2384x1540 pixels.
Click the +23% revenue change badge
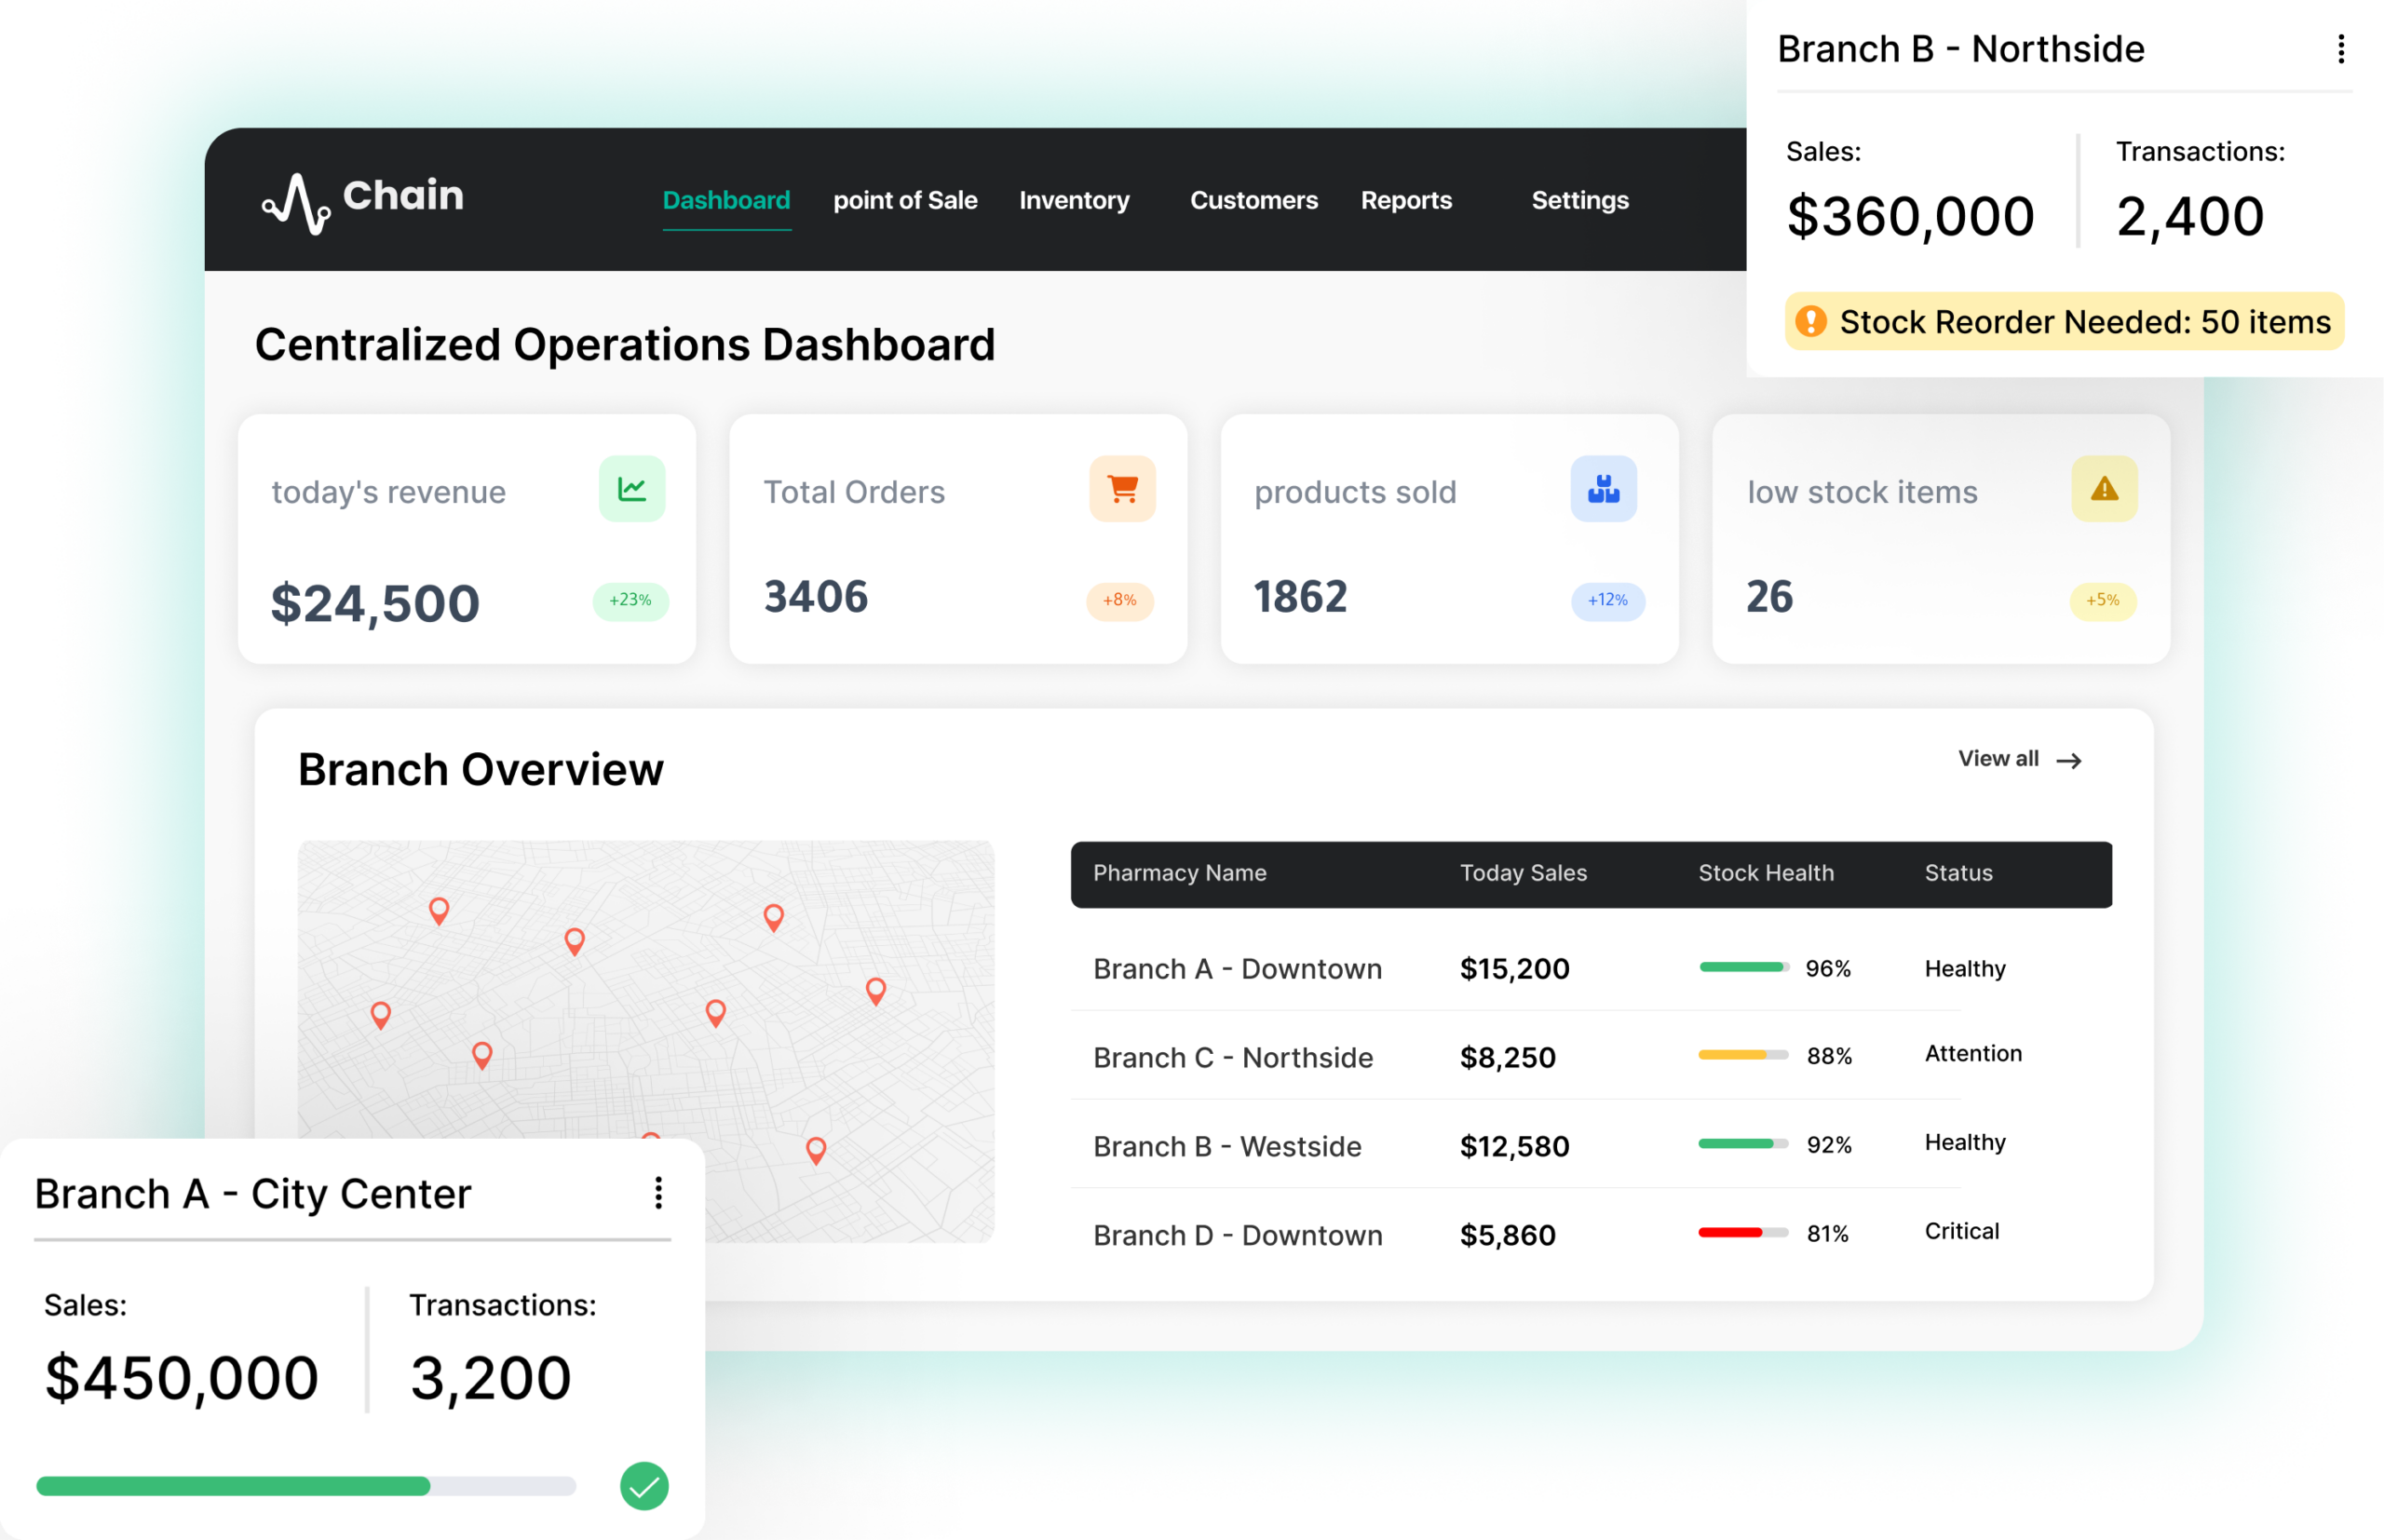tap(630, 600)
